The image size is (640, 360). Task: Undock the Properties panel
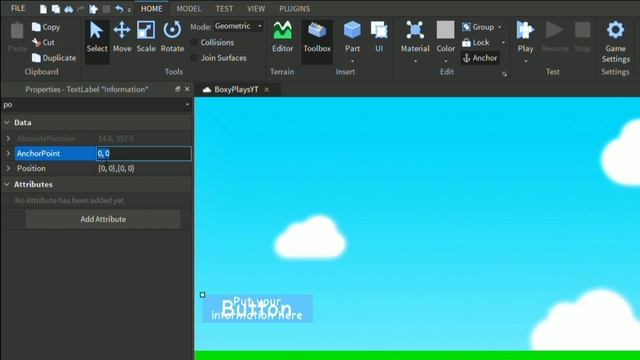(x=178, y=89)
